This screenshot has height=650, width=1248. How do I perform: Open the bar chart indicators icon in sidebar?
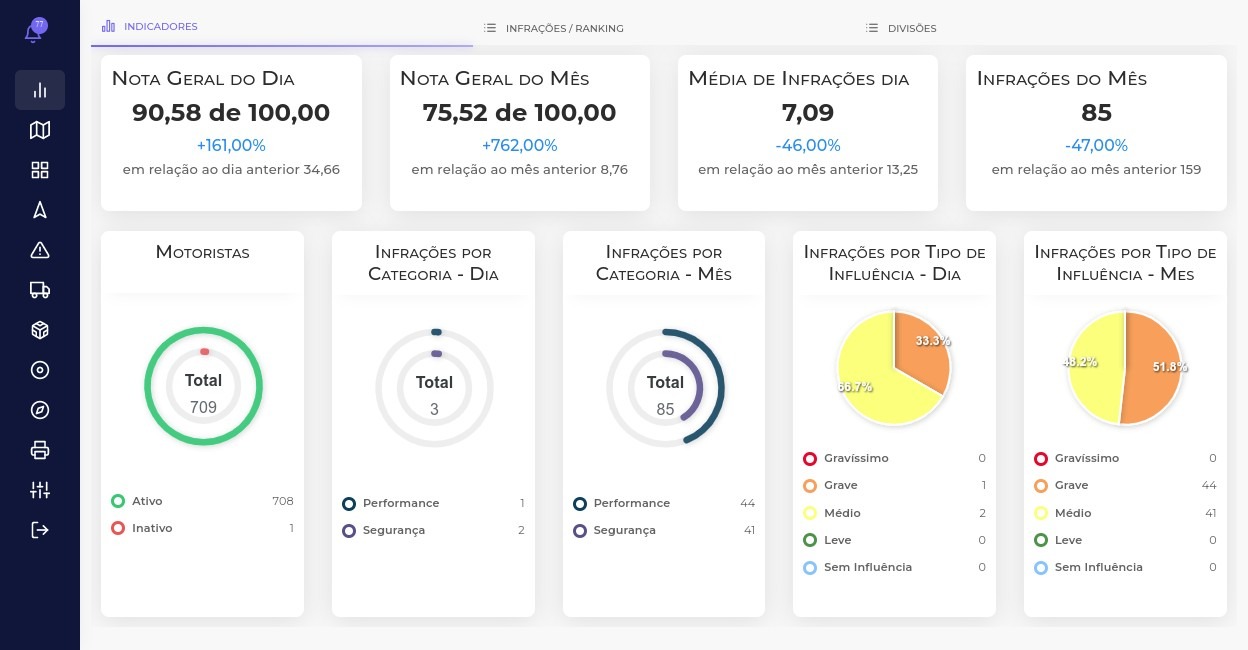(x=40, y=90)
